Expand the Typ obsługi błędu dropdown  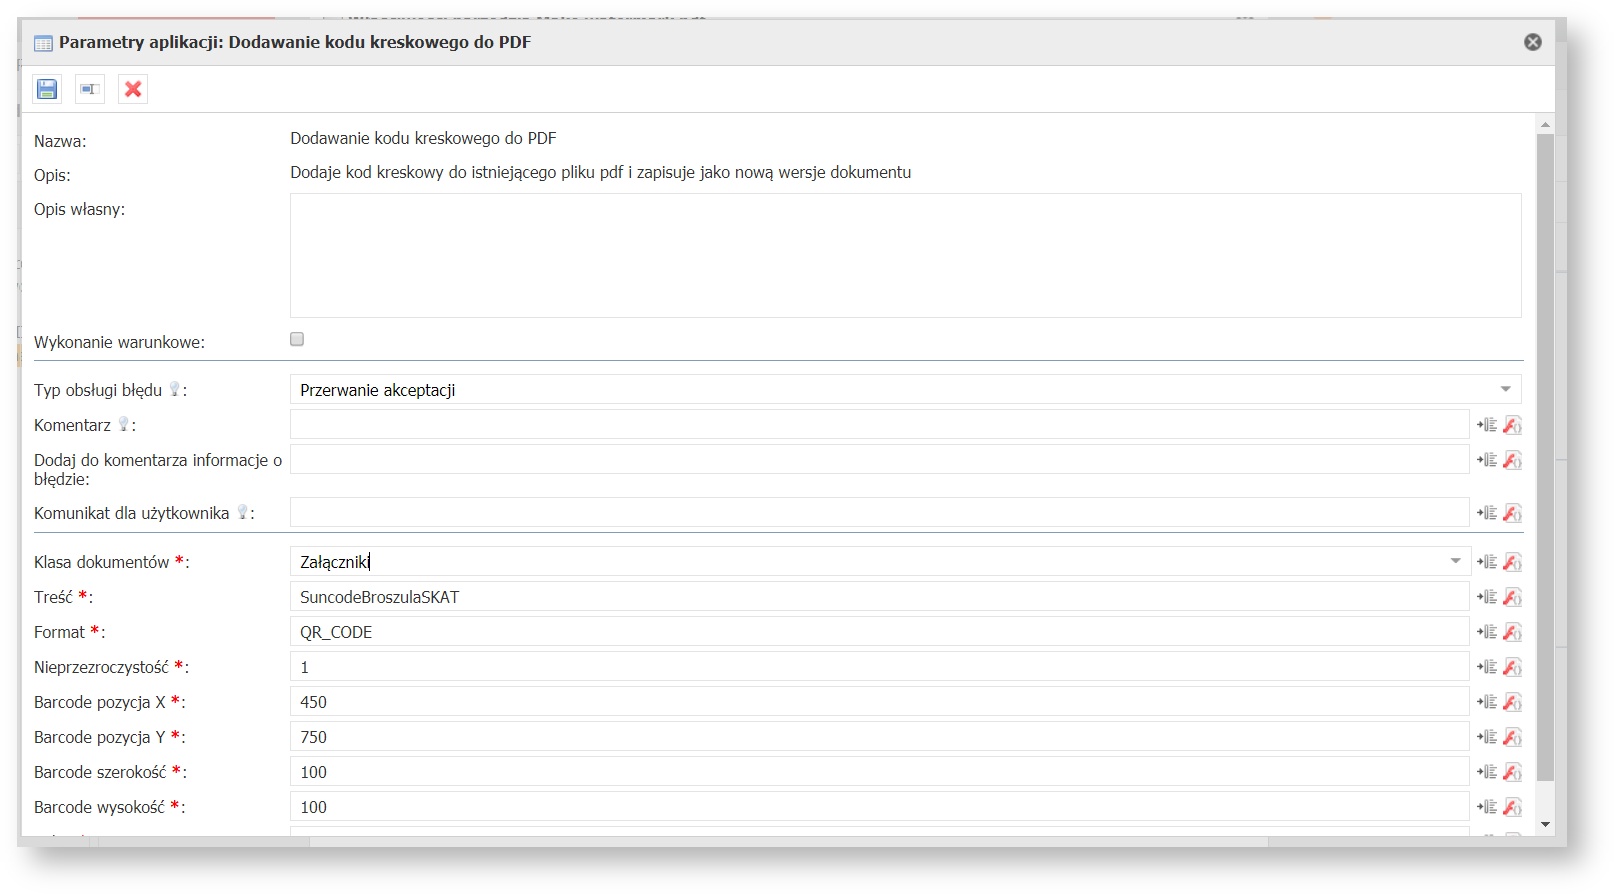(1505, 389)
